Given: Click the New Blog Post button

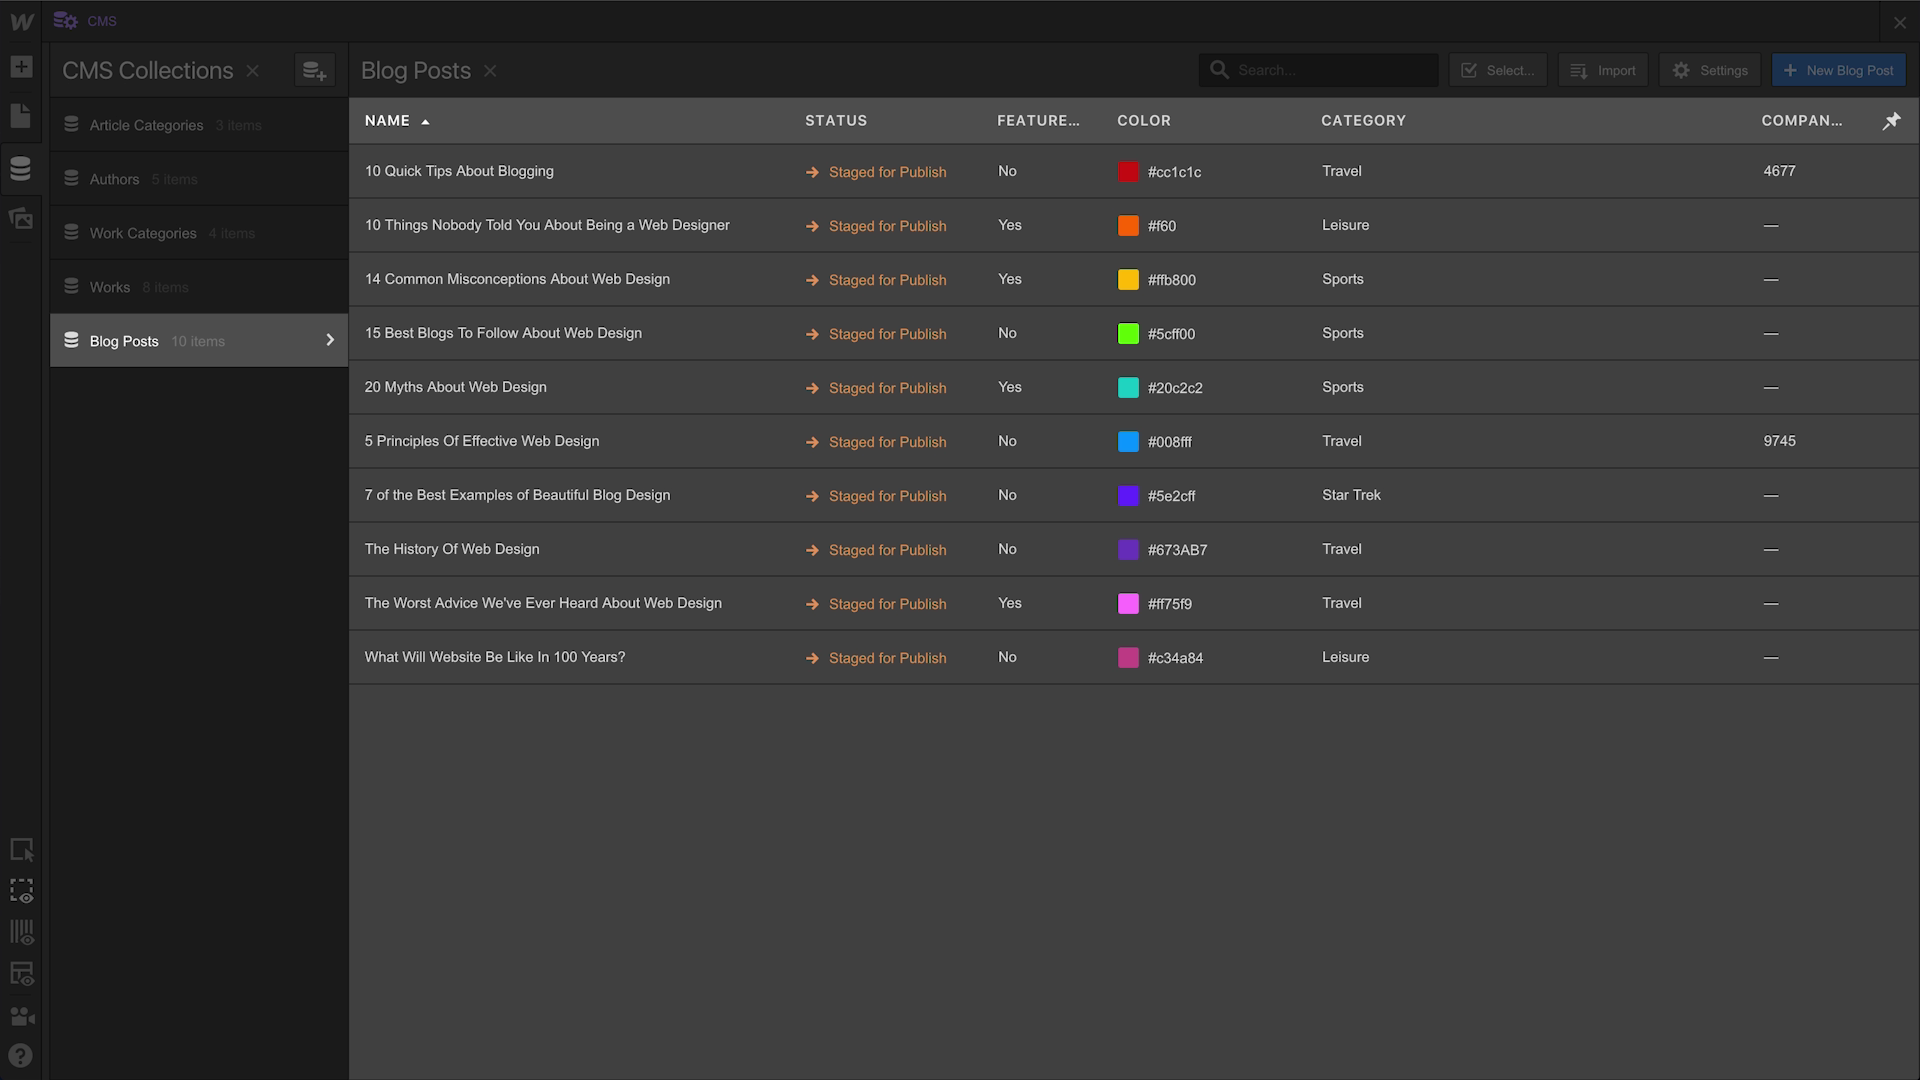Looking at the screenshot, I should pos(1838,70).
